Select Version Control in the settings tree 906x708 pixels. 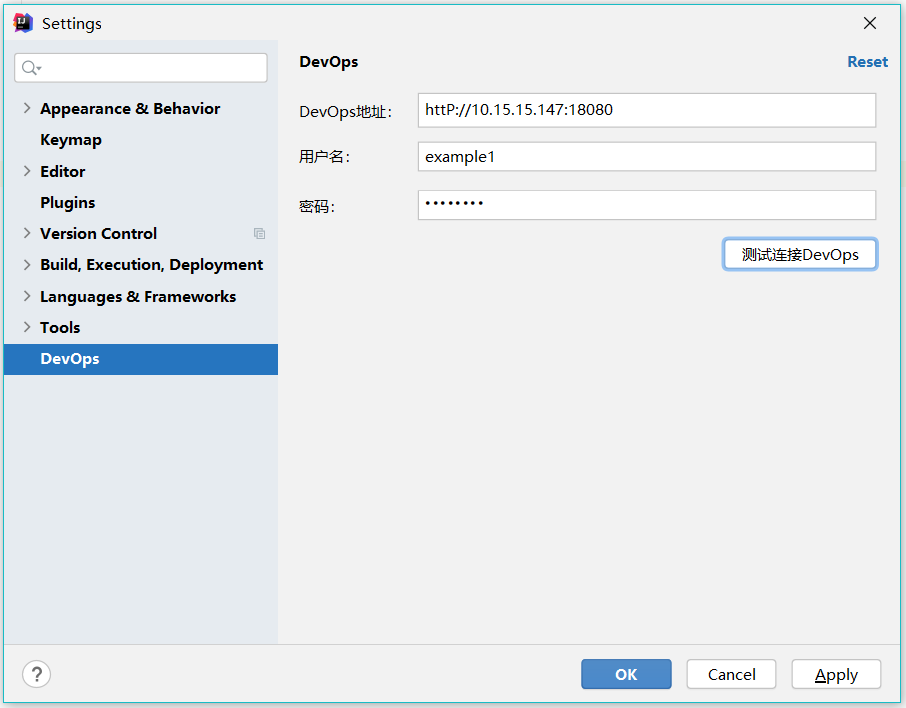point(98,233)
